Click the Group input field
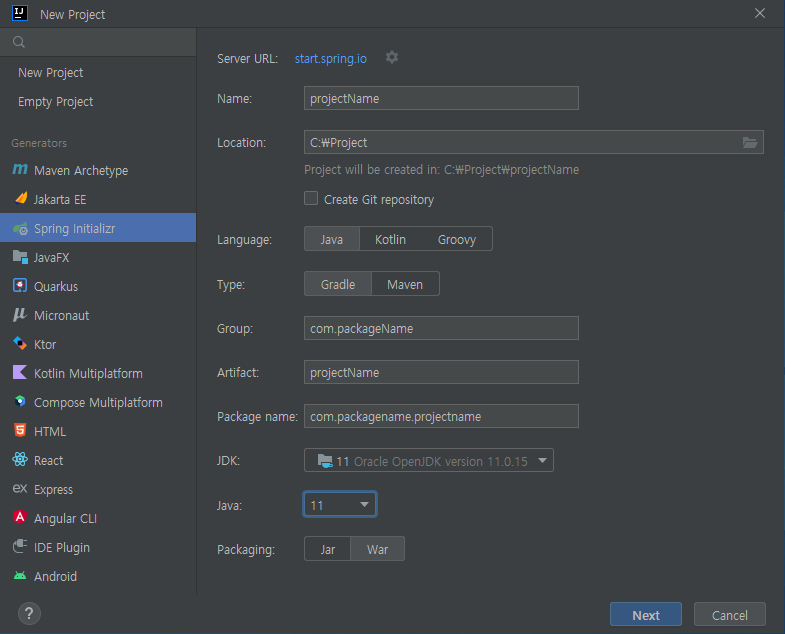The width and height of the screenshot is (785, 634). [441, 328]
